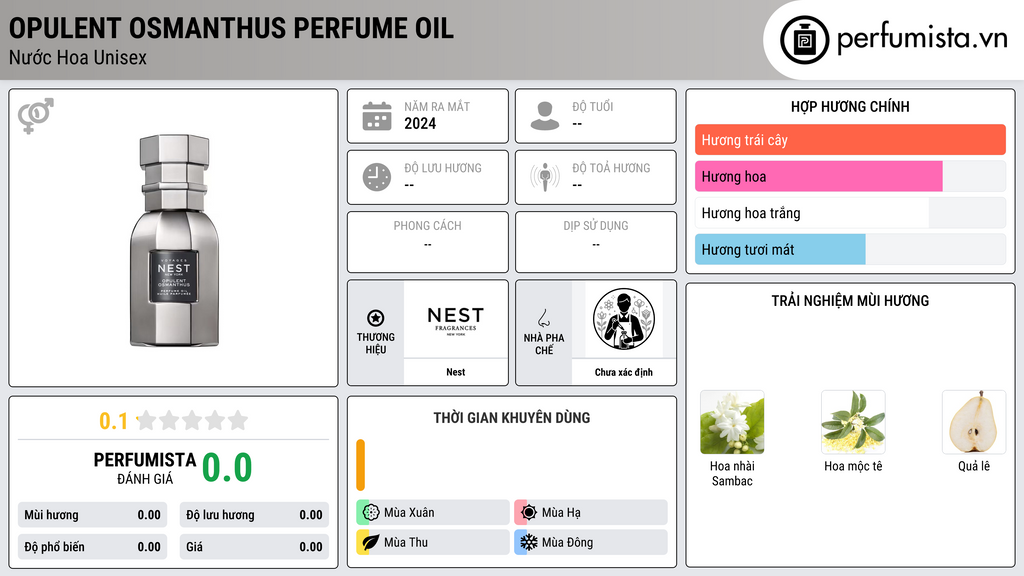Click the Độ phổ biến 0.00 score row
Screen dimensions: 1024x576
pyautogui.click(x=93, y=547)
